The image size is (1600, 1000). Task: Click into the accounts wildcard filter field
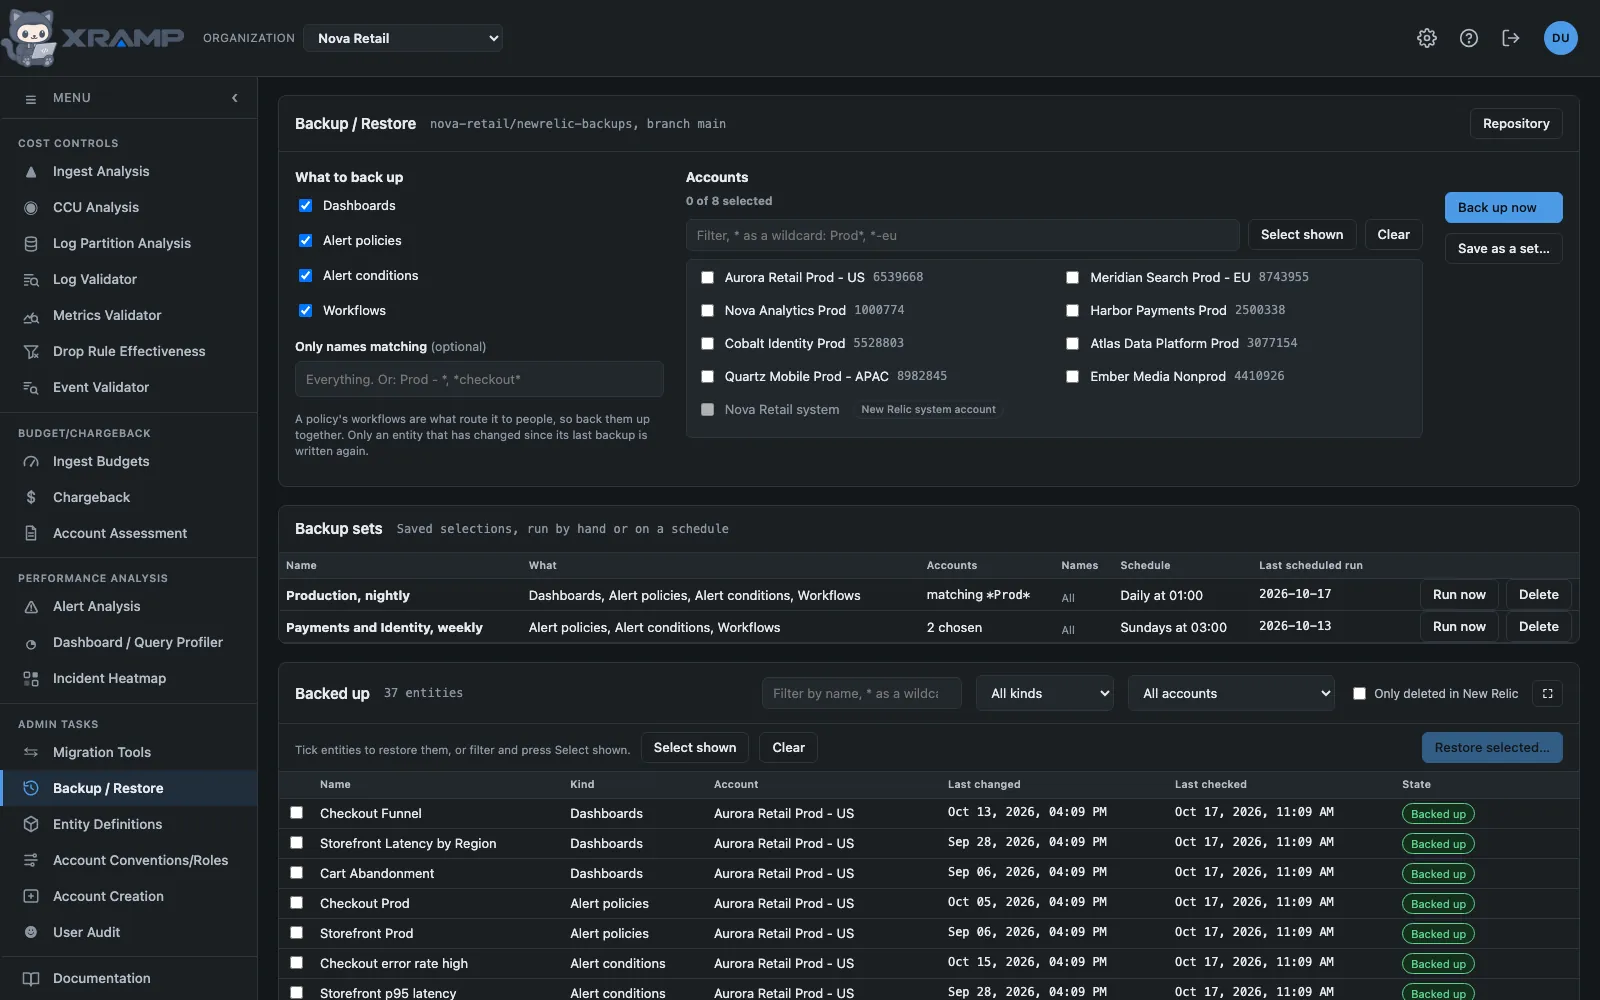point(963,236)
